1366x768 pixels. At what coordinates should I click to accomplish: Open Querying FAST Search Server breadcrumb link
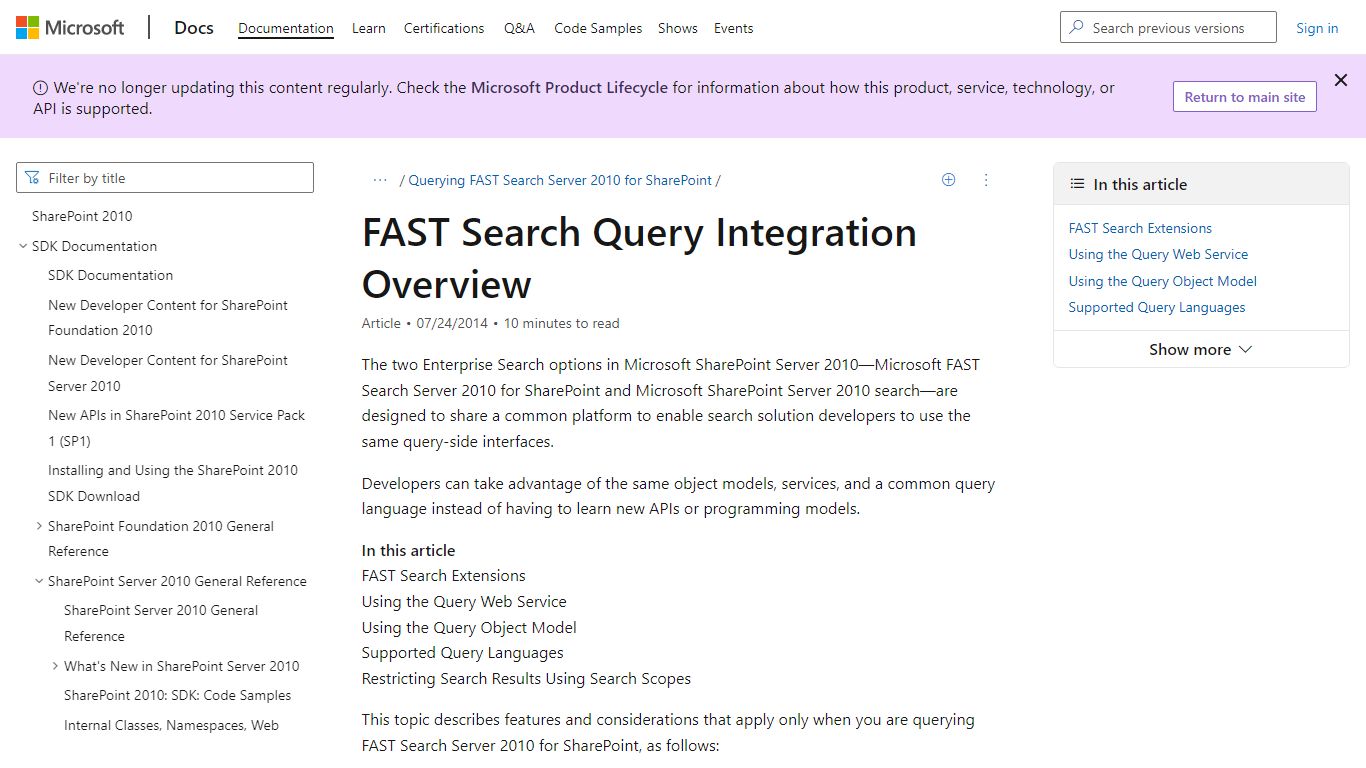click(560, 180)
